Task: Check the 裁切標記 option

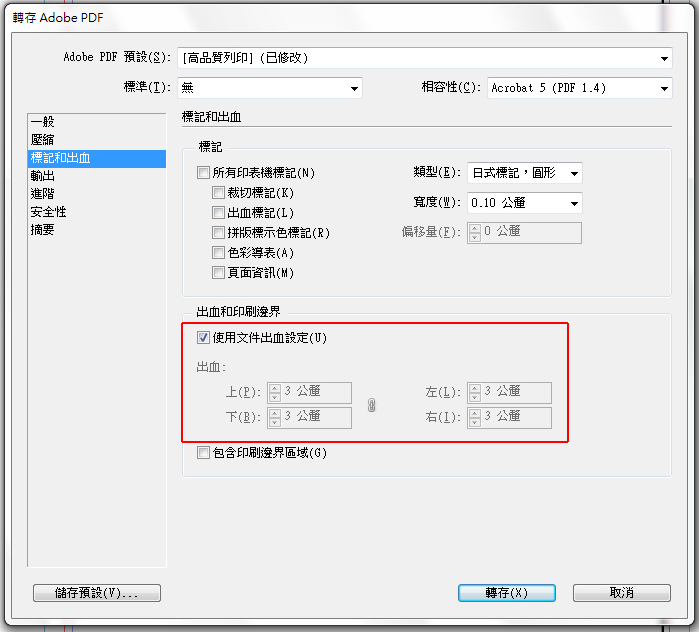Action: pyautogui.click(x=218, y=193)
